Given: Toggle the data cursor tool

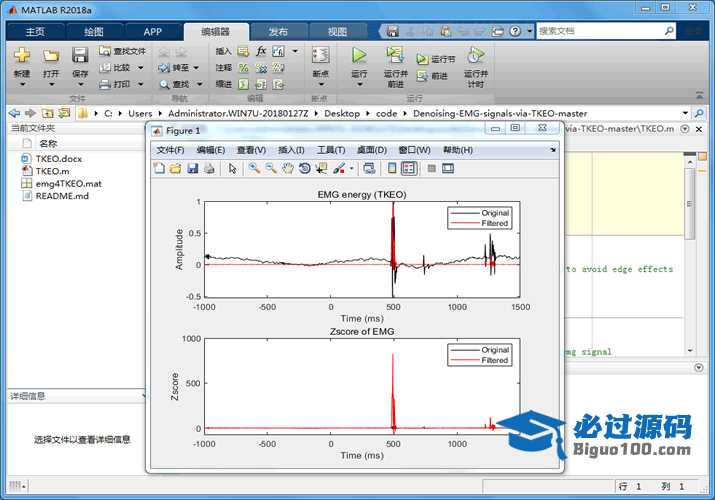Looking at the screenshot, I should pos(321,169).
